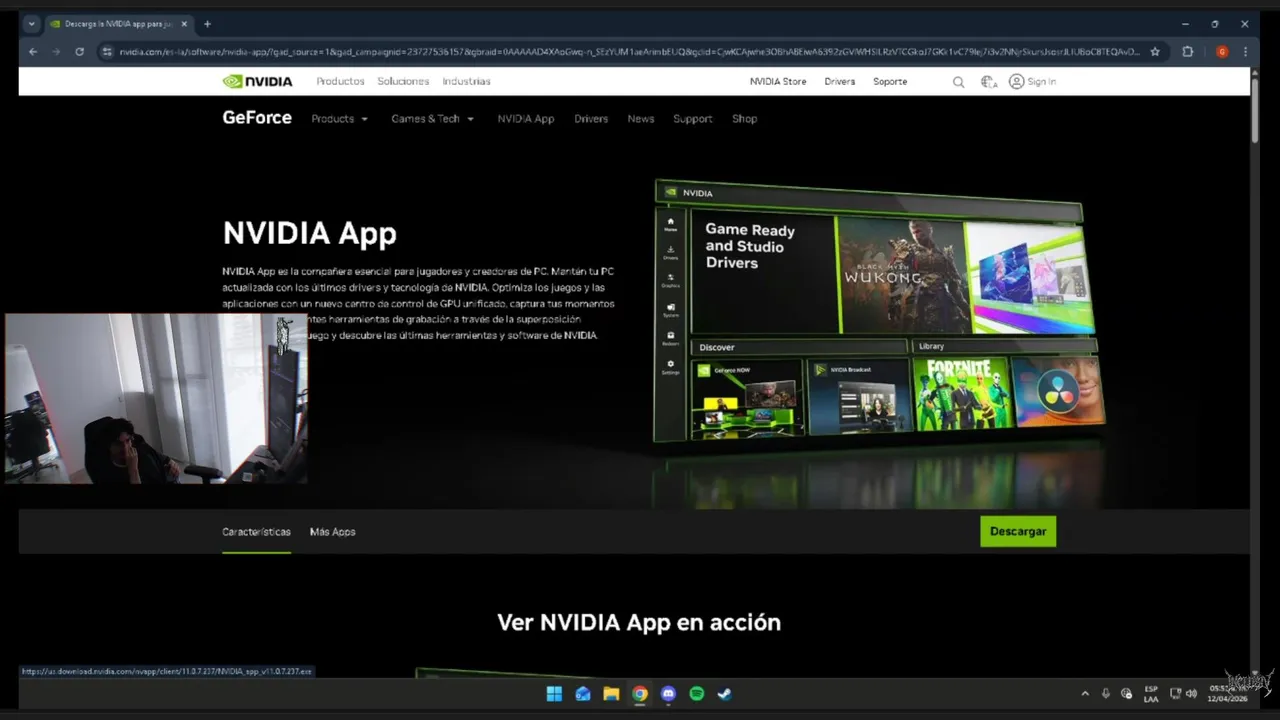Click the page vertical scrollbar thumb
The image size is (1280, 720).
tap(1255, 112)
